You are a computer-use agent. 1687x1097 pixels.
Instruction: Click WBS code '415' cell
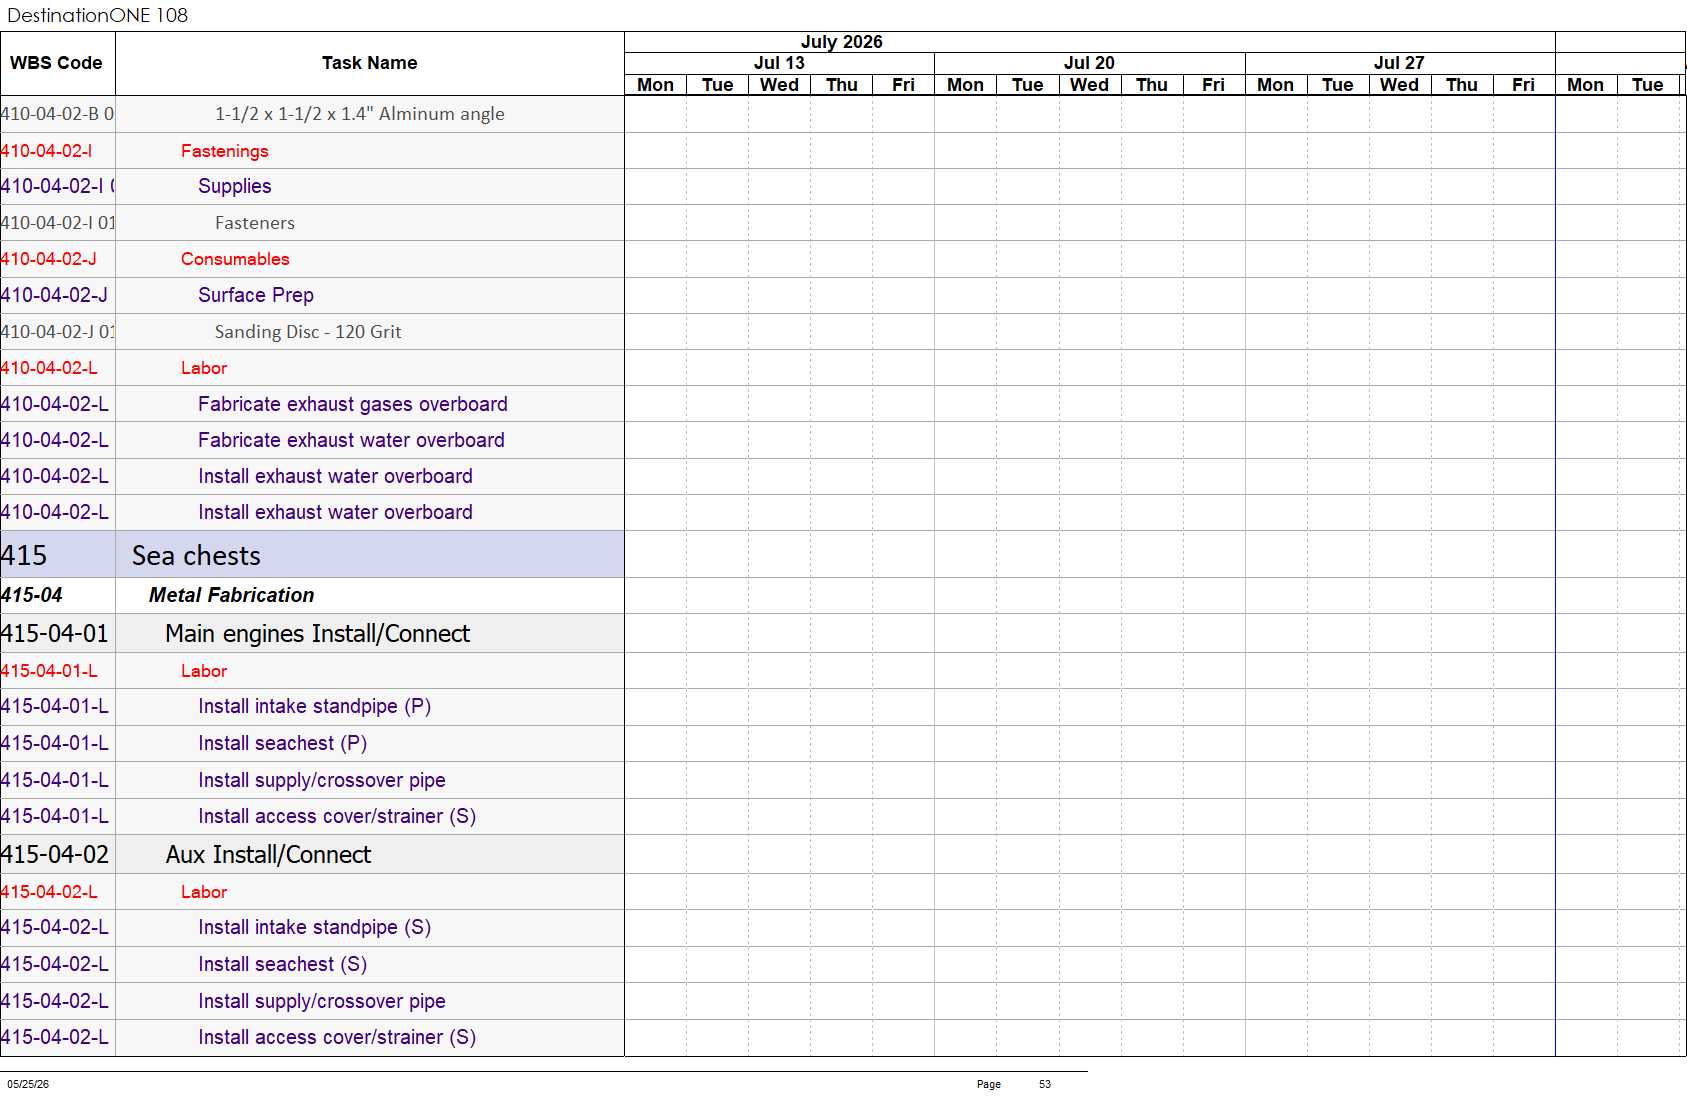tap(57, 555)
